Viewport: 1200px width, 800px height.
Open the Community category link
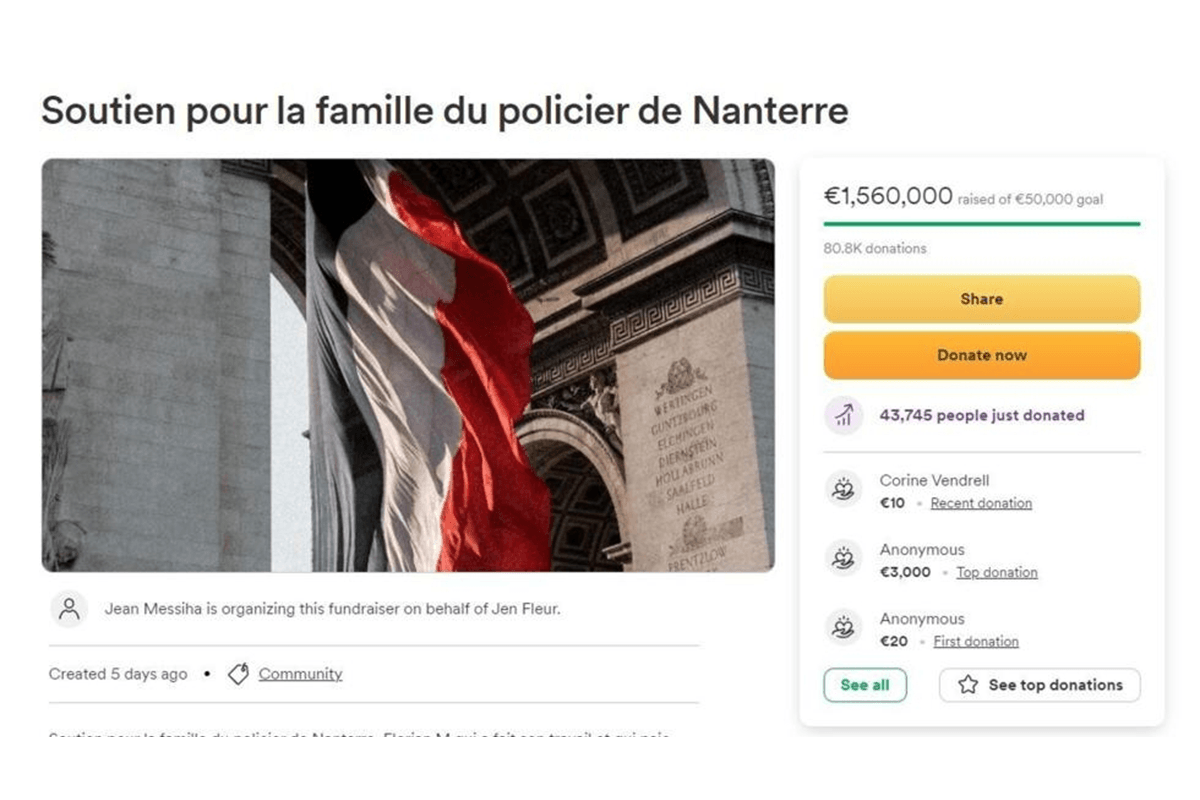coord(300,674)
